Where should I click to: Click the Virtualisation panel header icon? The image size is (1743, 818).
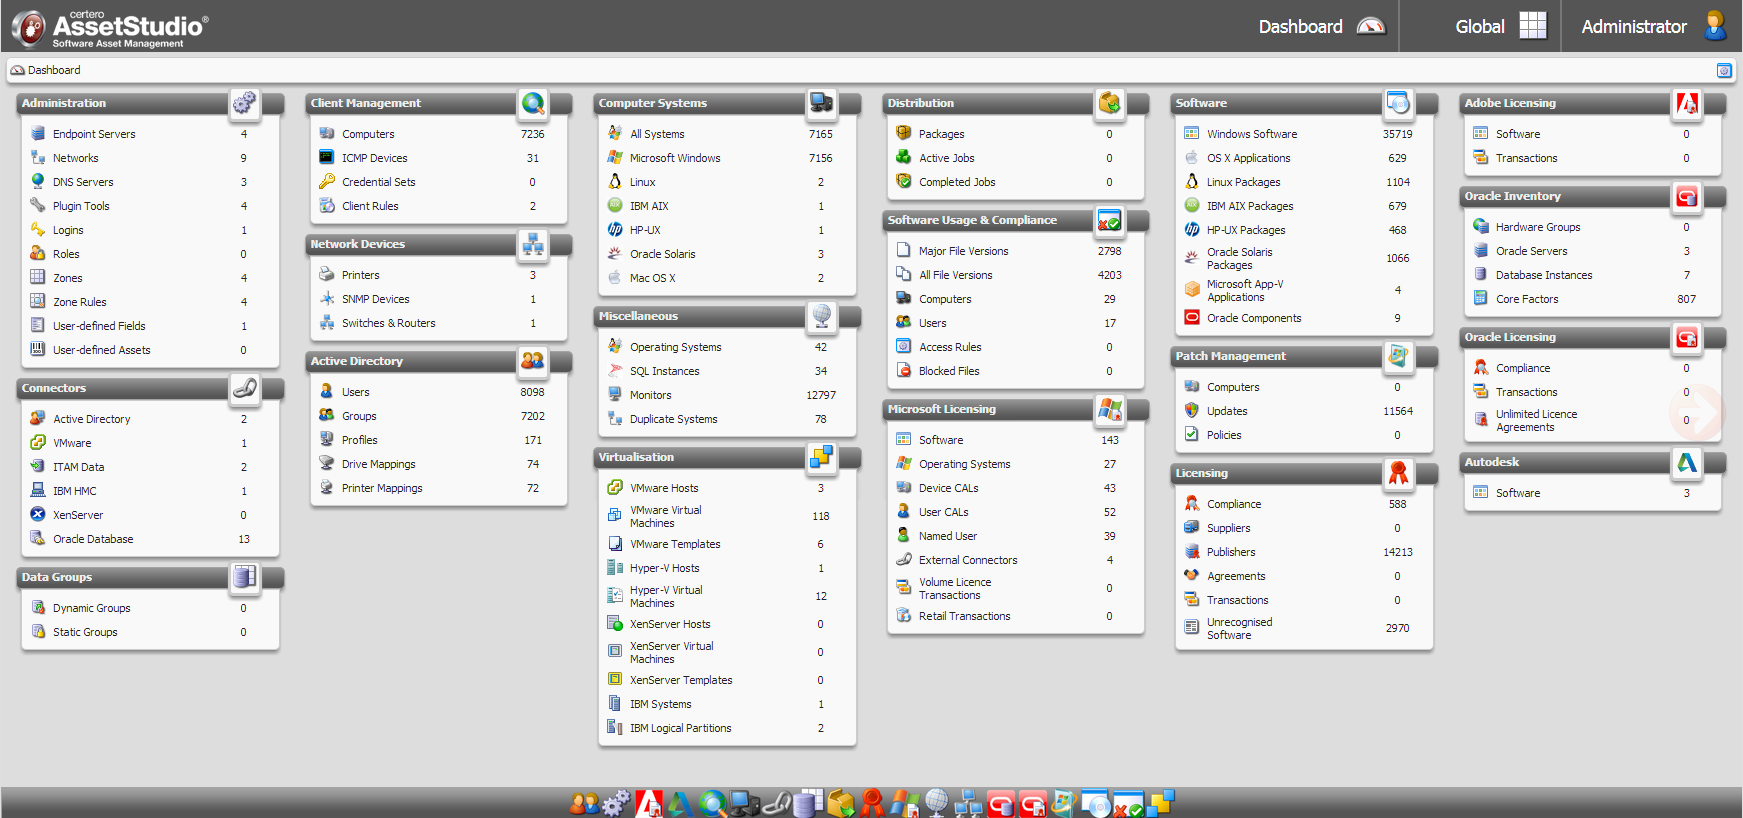click(x=821, y=457)
